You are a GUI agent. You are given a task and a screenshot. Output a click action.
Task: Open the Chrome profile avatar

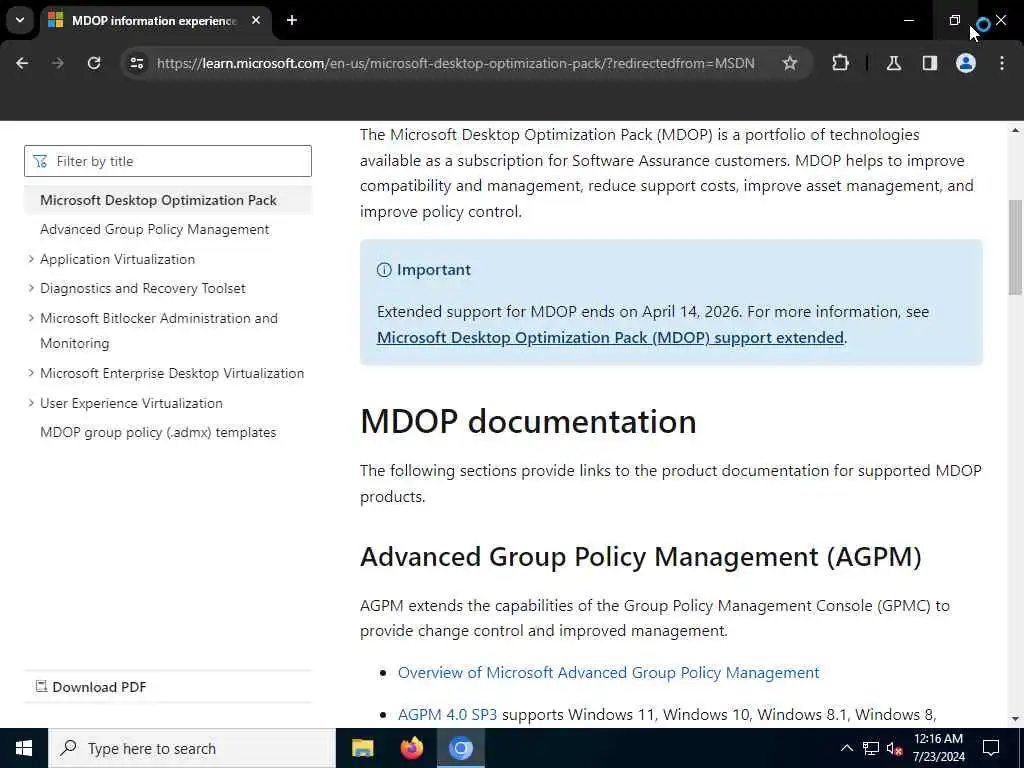(966, 63)
